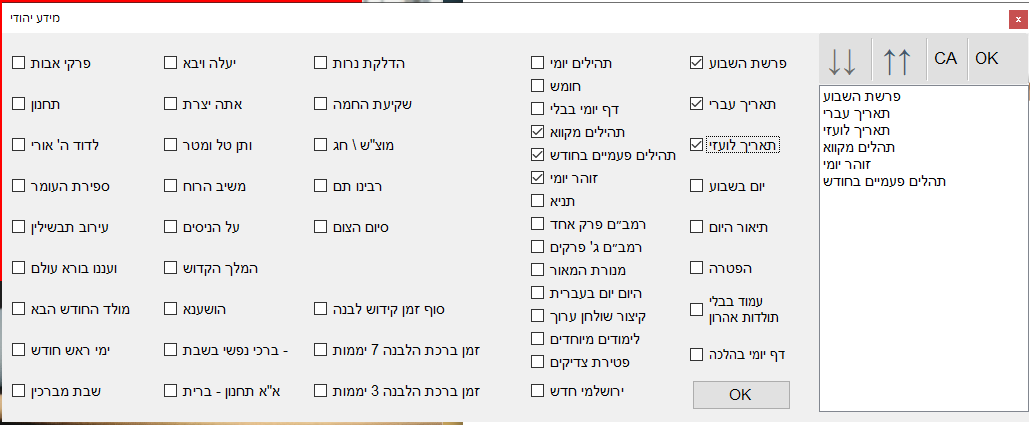Screen dimensions: 1030x425
Task: Check the הדלקת נרות checkbox
Action: (321, 63)
